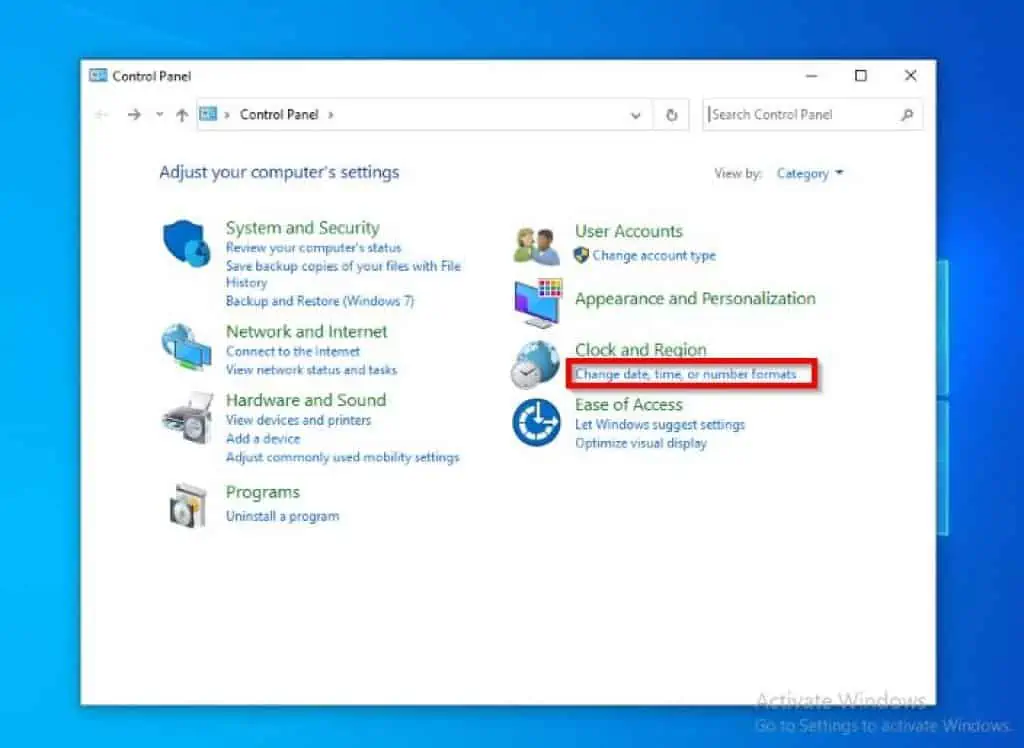
Task: Click the Network and Internet globe icon
Action: tap(187, 347)
